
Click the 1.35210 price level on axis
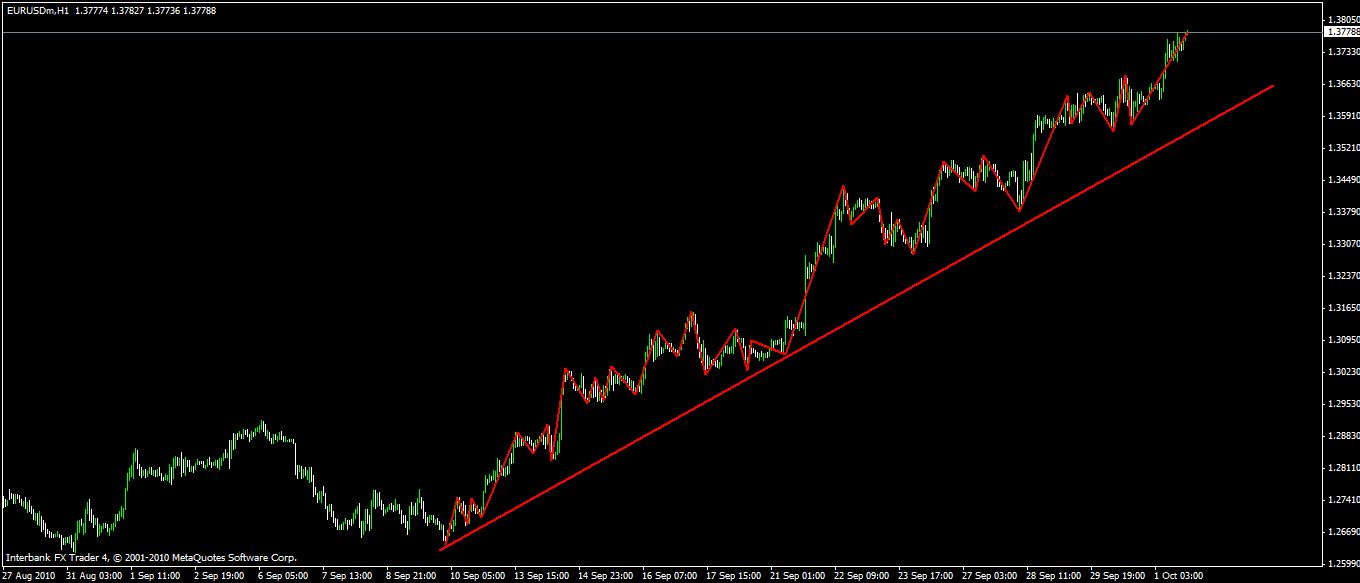[x=1343, y=147]
